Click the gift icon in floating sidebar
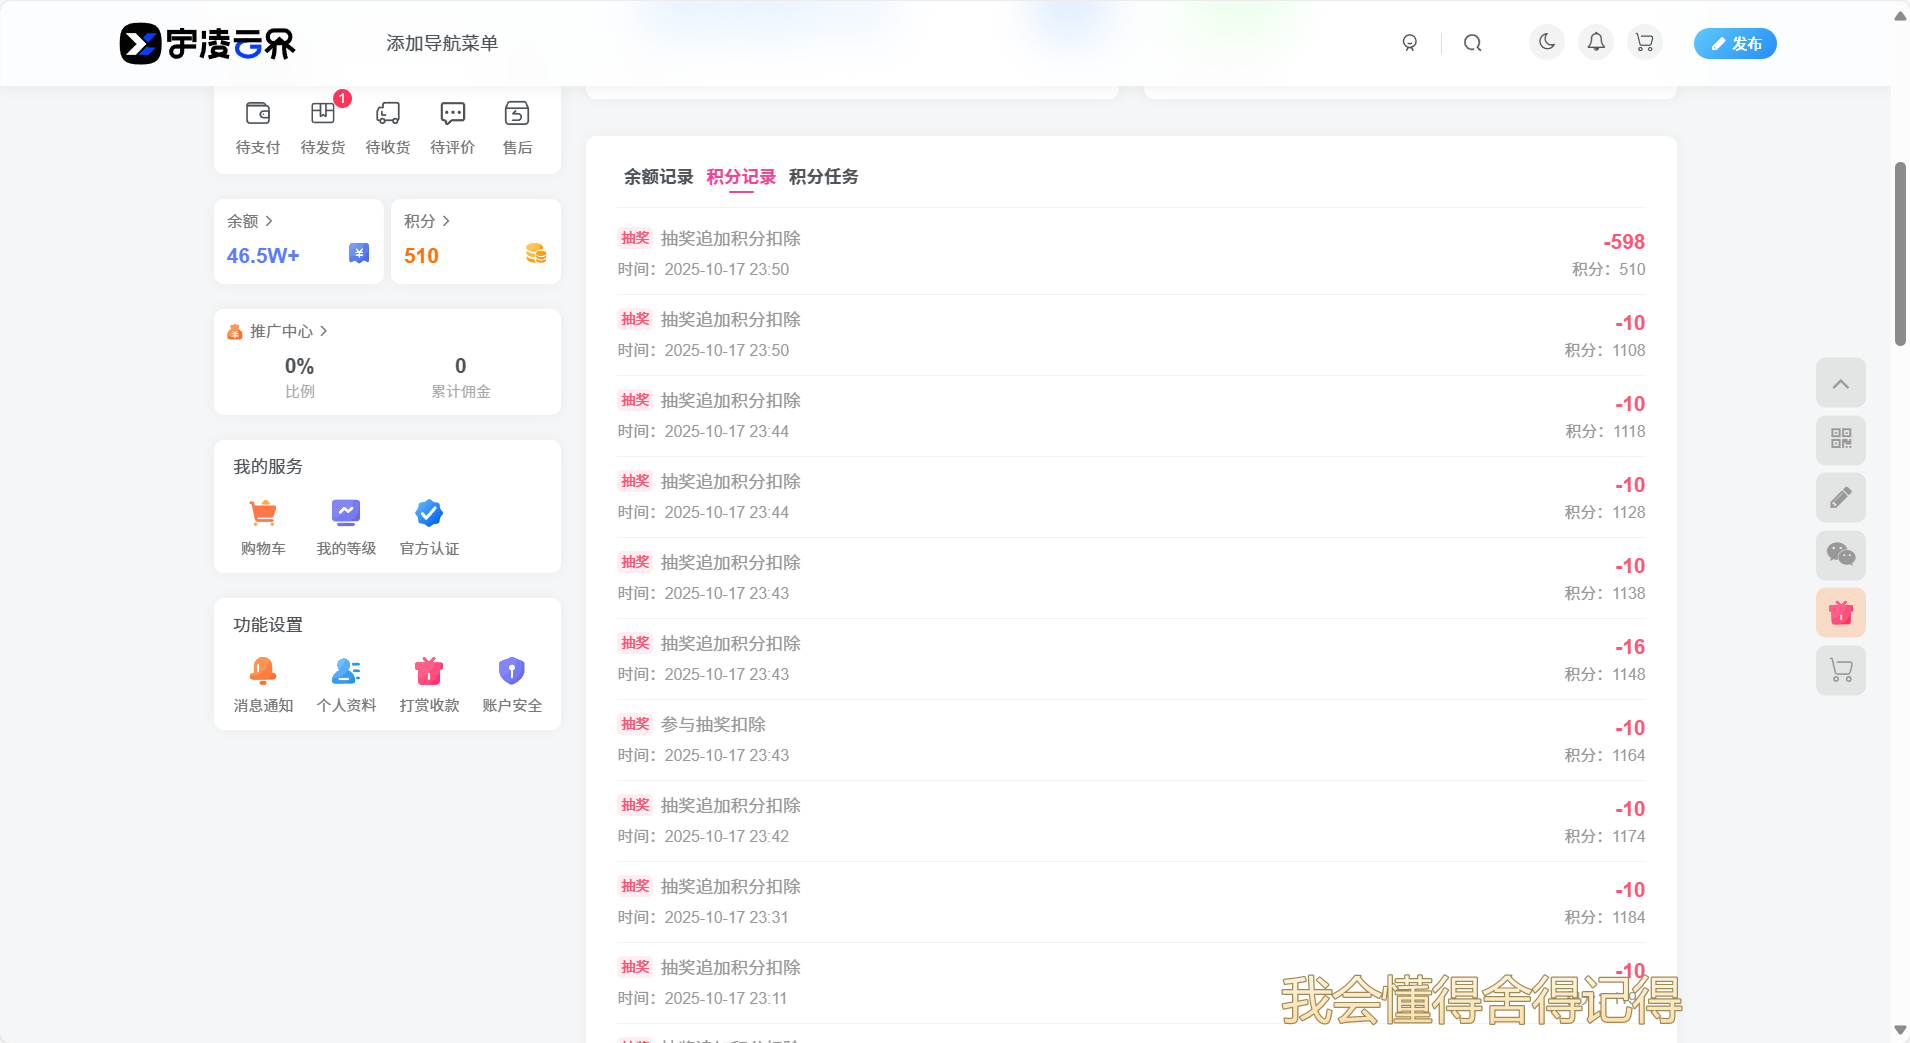Screen dimensions: 1910x1043 [1840, 613]
